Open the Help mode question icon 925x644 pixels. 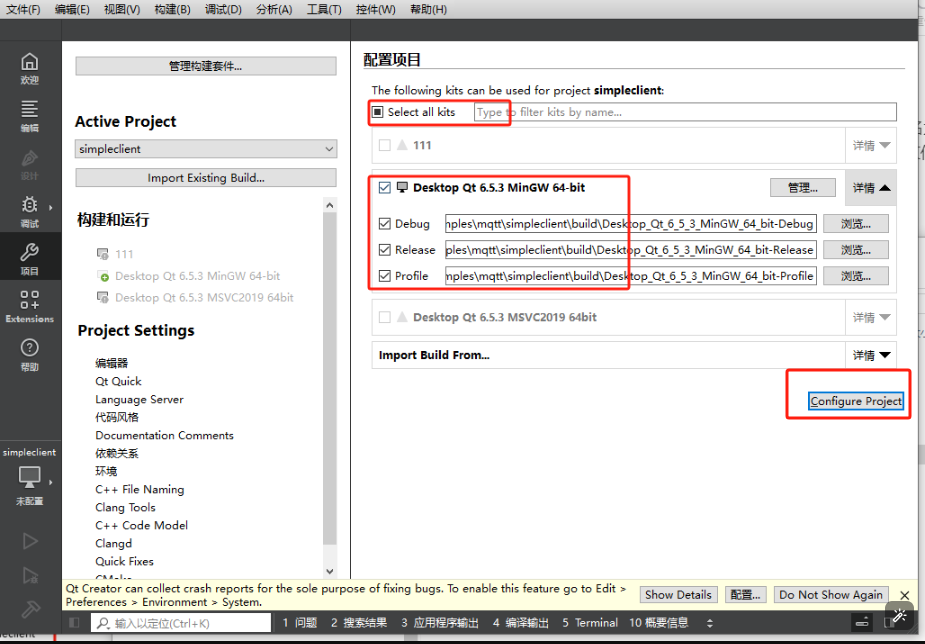click(x=29, y=348)
